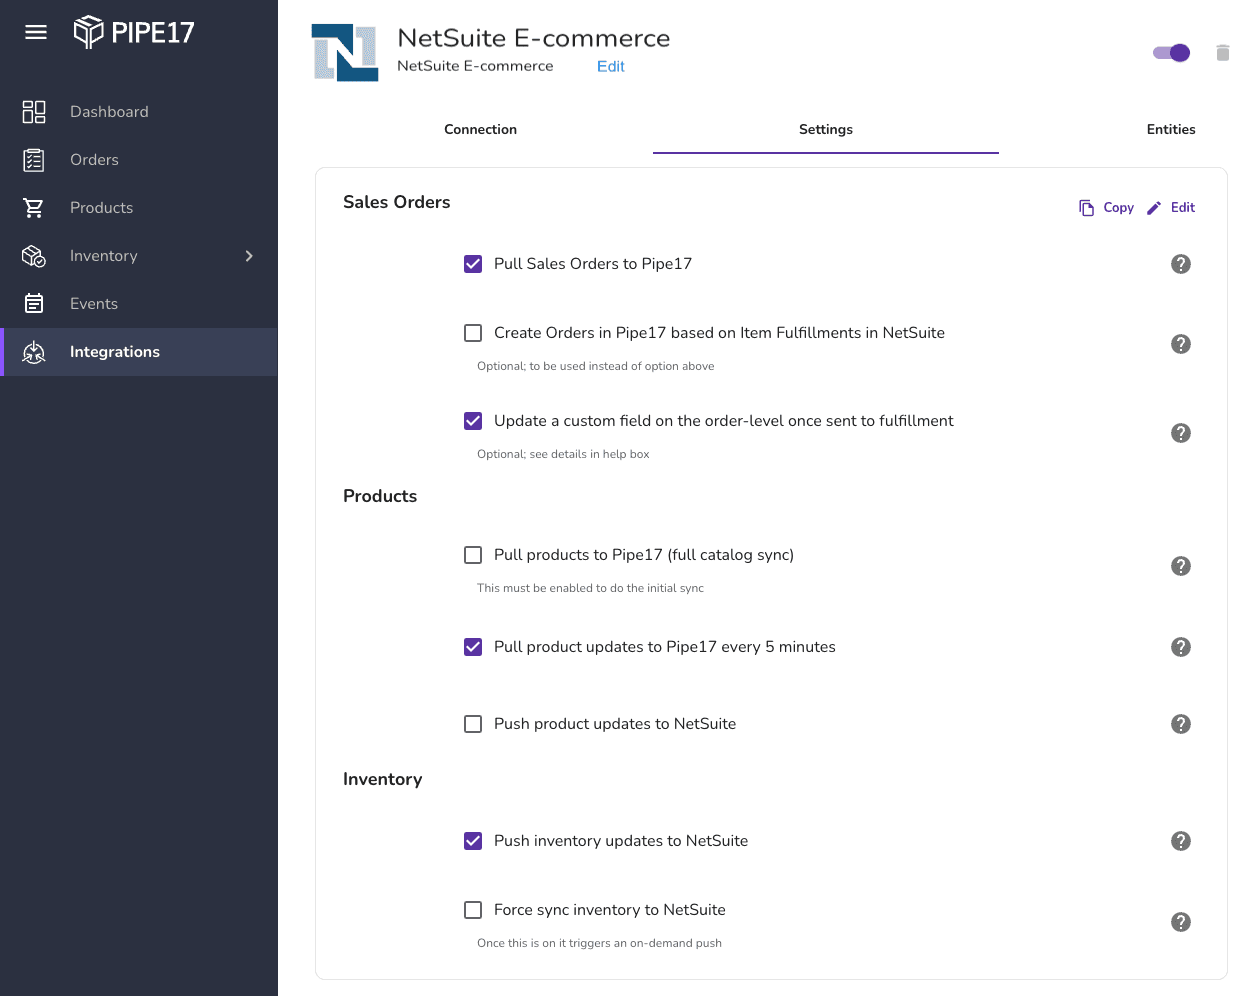Click the Copy button text
This screenshot has width=1244, height=996.
tap(1118, 208)
